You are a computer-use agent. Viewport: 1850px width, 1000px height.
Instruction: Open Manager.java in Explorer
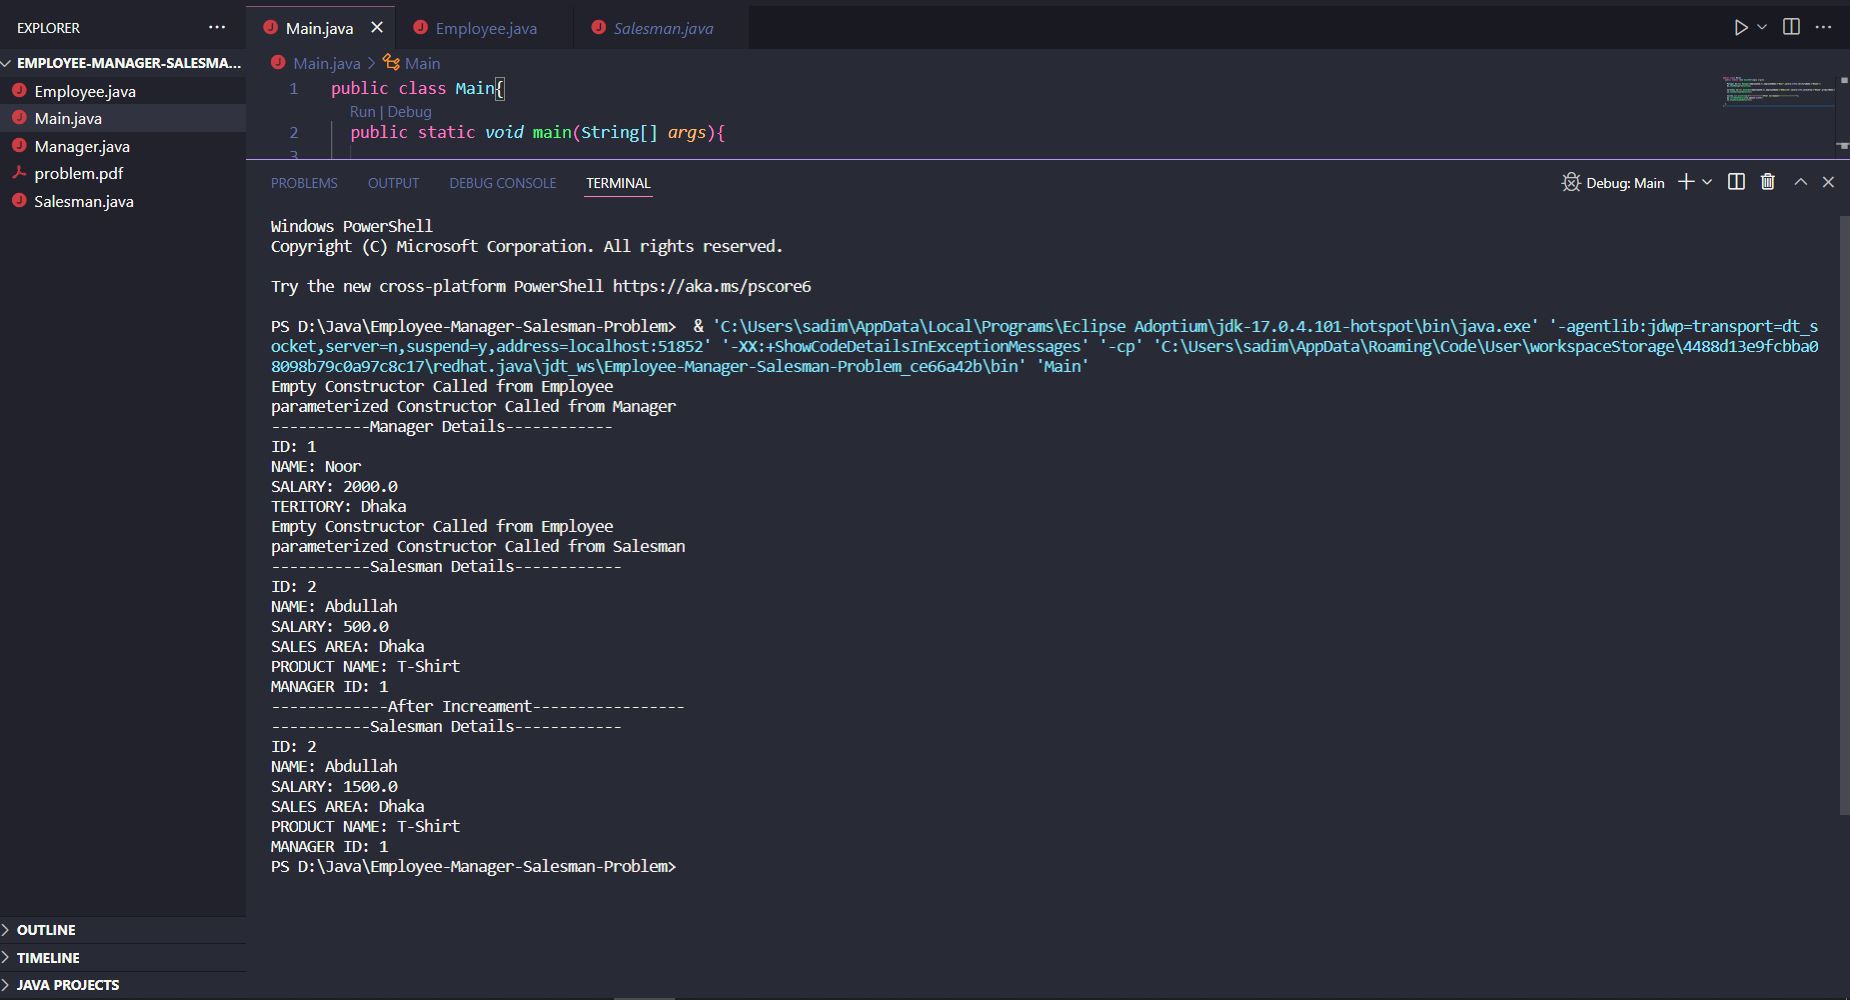[x=123, y=146]
